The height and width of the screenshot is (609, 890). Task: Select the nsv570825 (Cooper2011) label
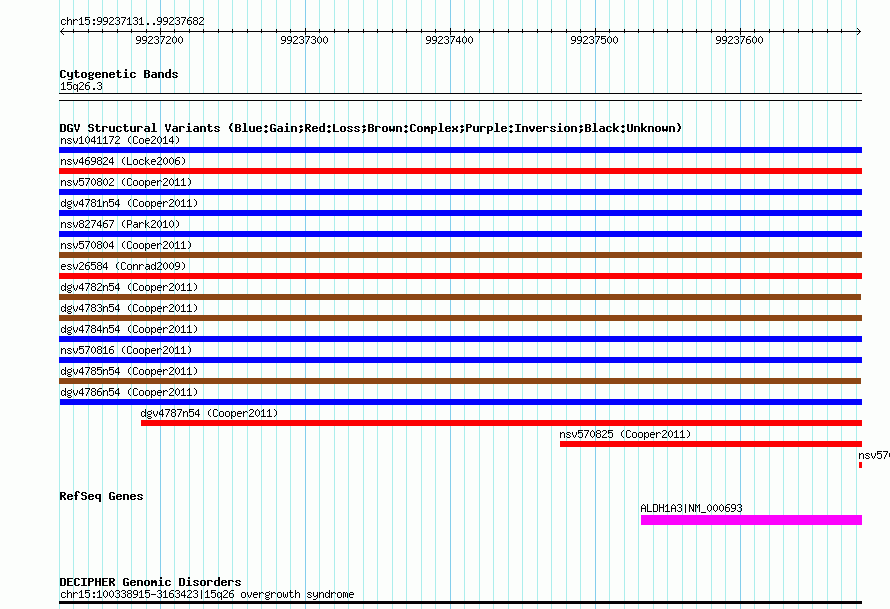(x=625, y=434)
